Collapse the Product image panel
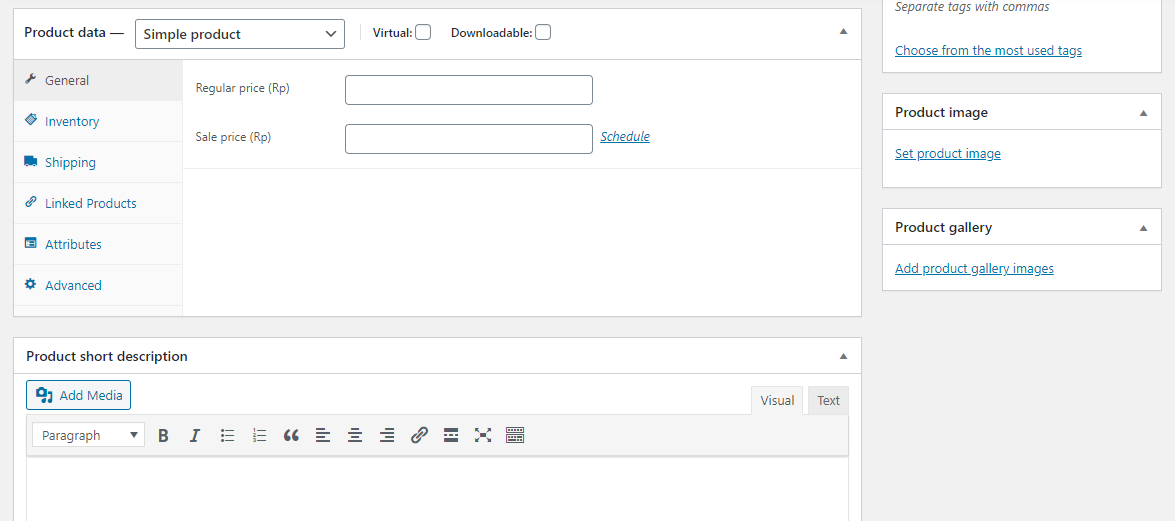The width and height of the screenshot is (1175, 521). [1143, 113]
